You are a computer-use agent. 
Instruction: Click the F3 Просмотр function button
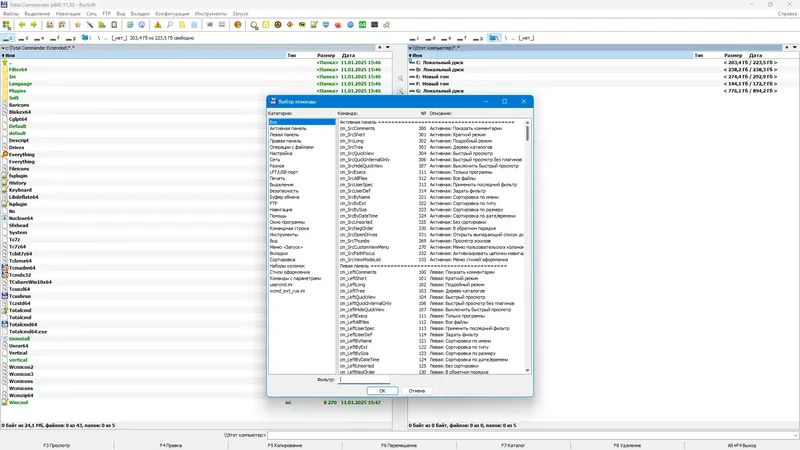coord(57,445)
